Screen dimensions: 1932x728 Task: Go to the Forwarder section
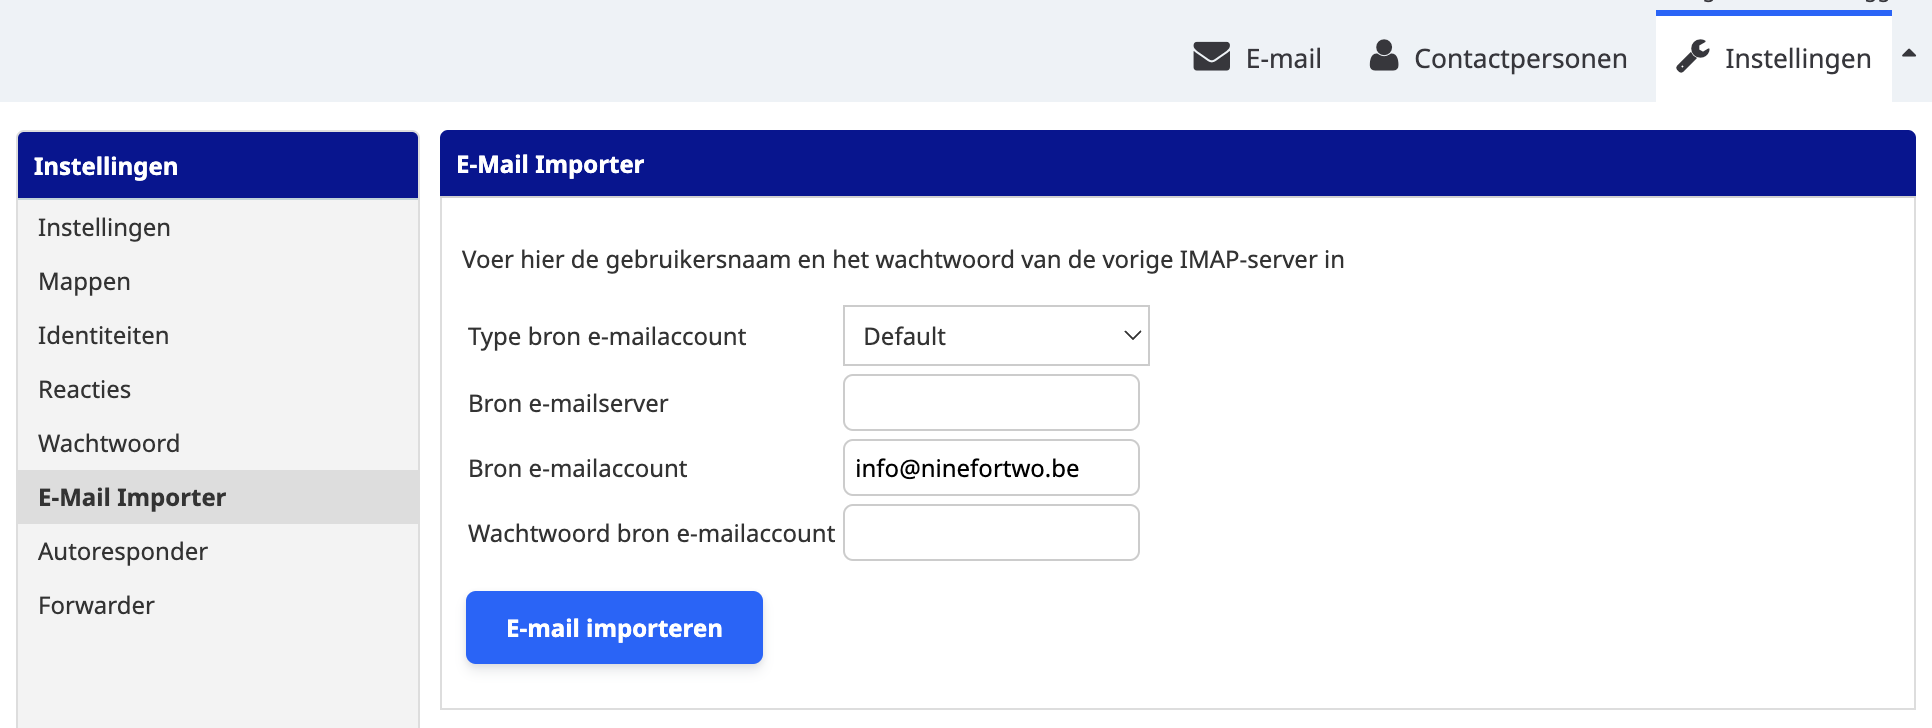pyautogui.click(x=96, y=606)
